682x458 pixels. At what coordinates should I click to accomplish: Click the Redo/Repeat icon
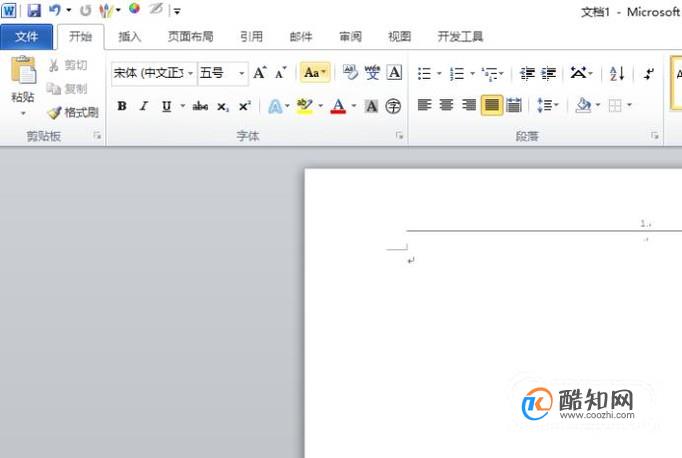pos(85,10)
